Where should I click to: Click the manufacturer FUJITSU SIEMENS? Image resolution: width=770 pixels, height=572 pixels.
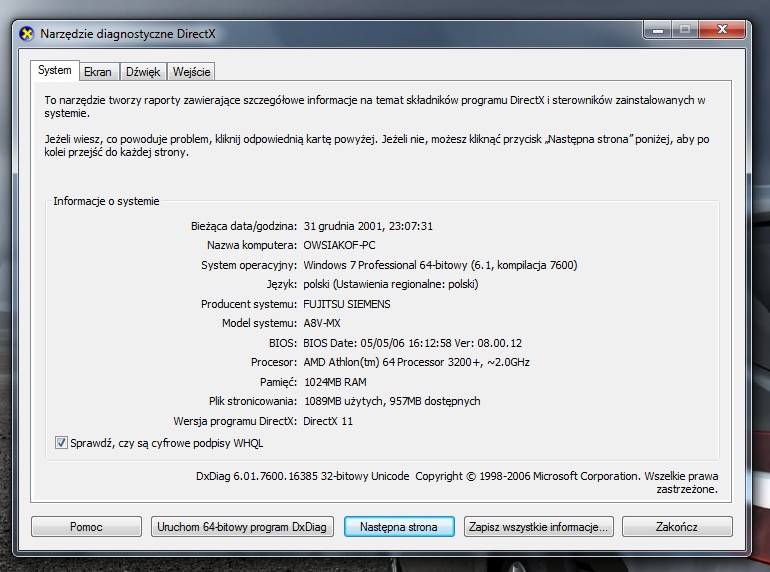347,304
